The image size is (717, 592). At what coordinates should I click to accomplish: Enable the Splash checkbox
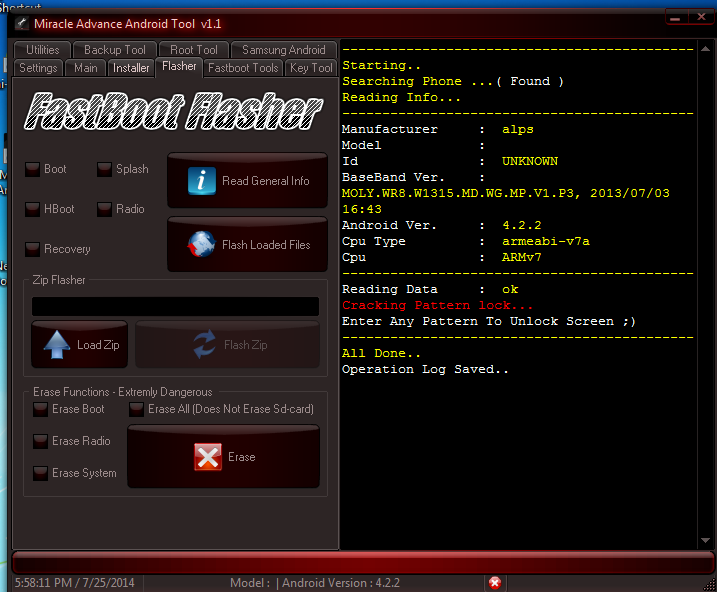tap(104, 169)
